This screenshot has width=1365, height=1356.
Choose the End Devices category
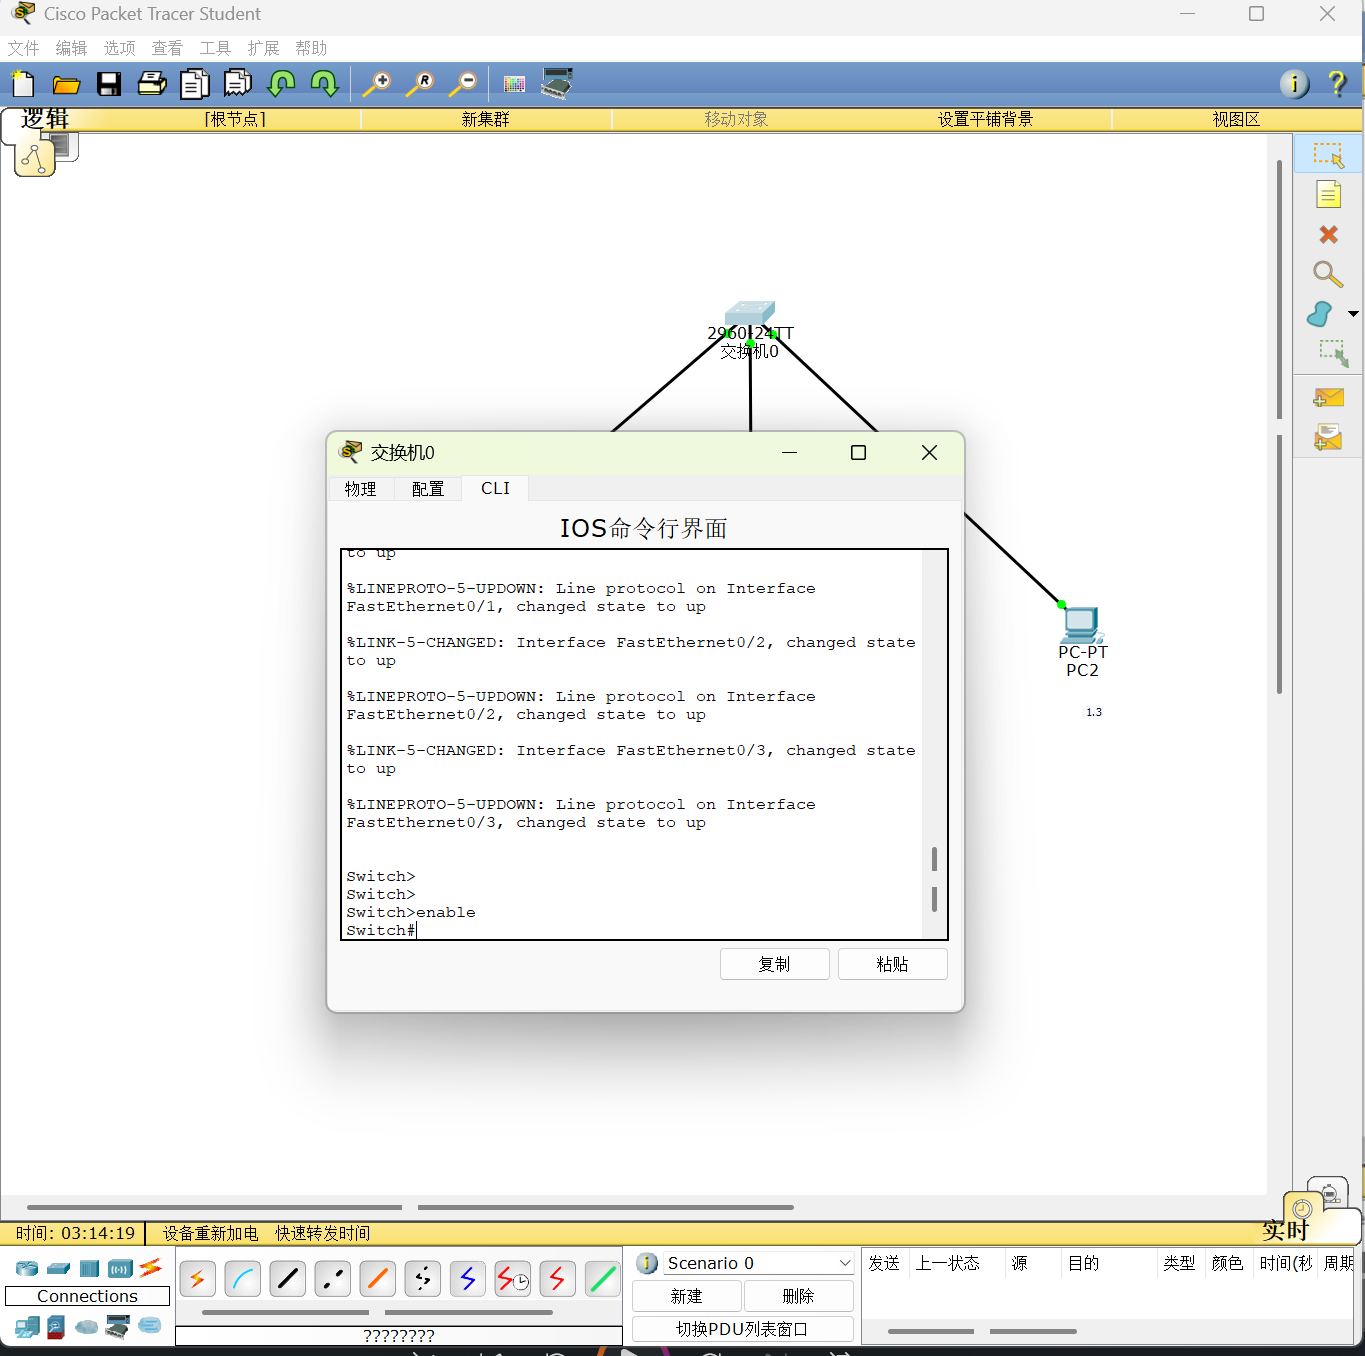coord(28,1327)
